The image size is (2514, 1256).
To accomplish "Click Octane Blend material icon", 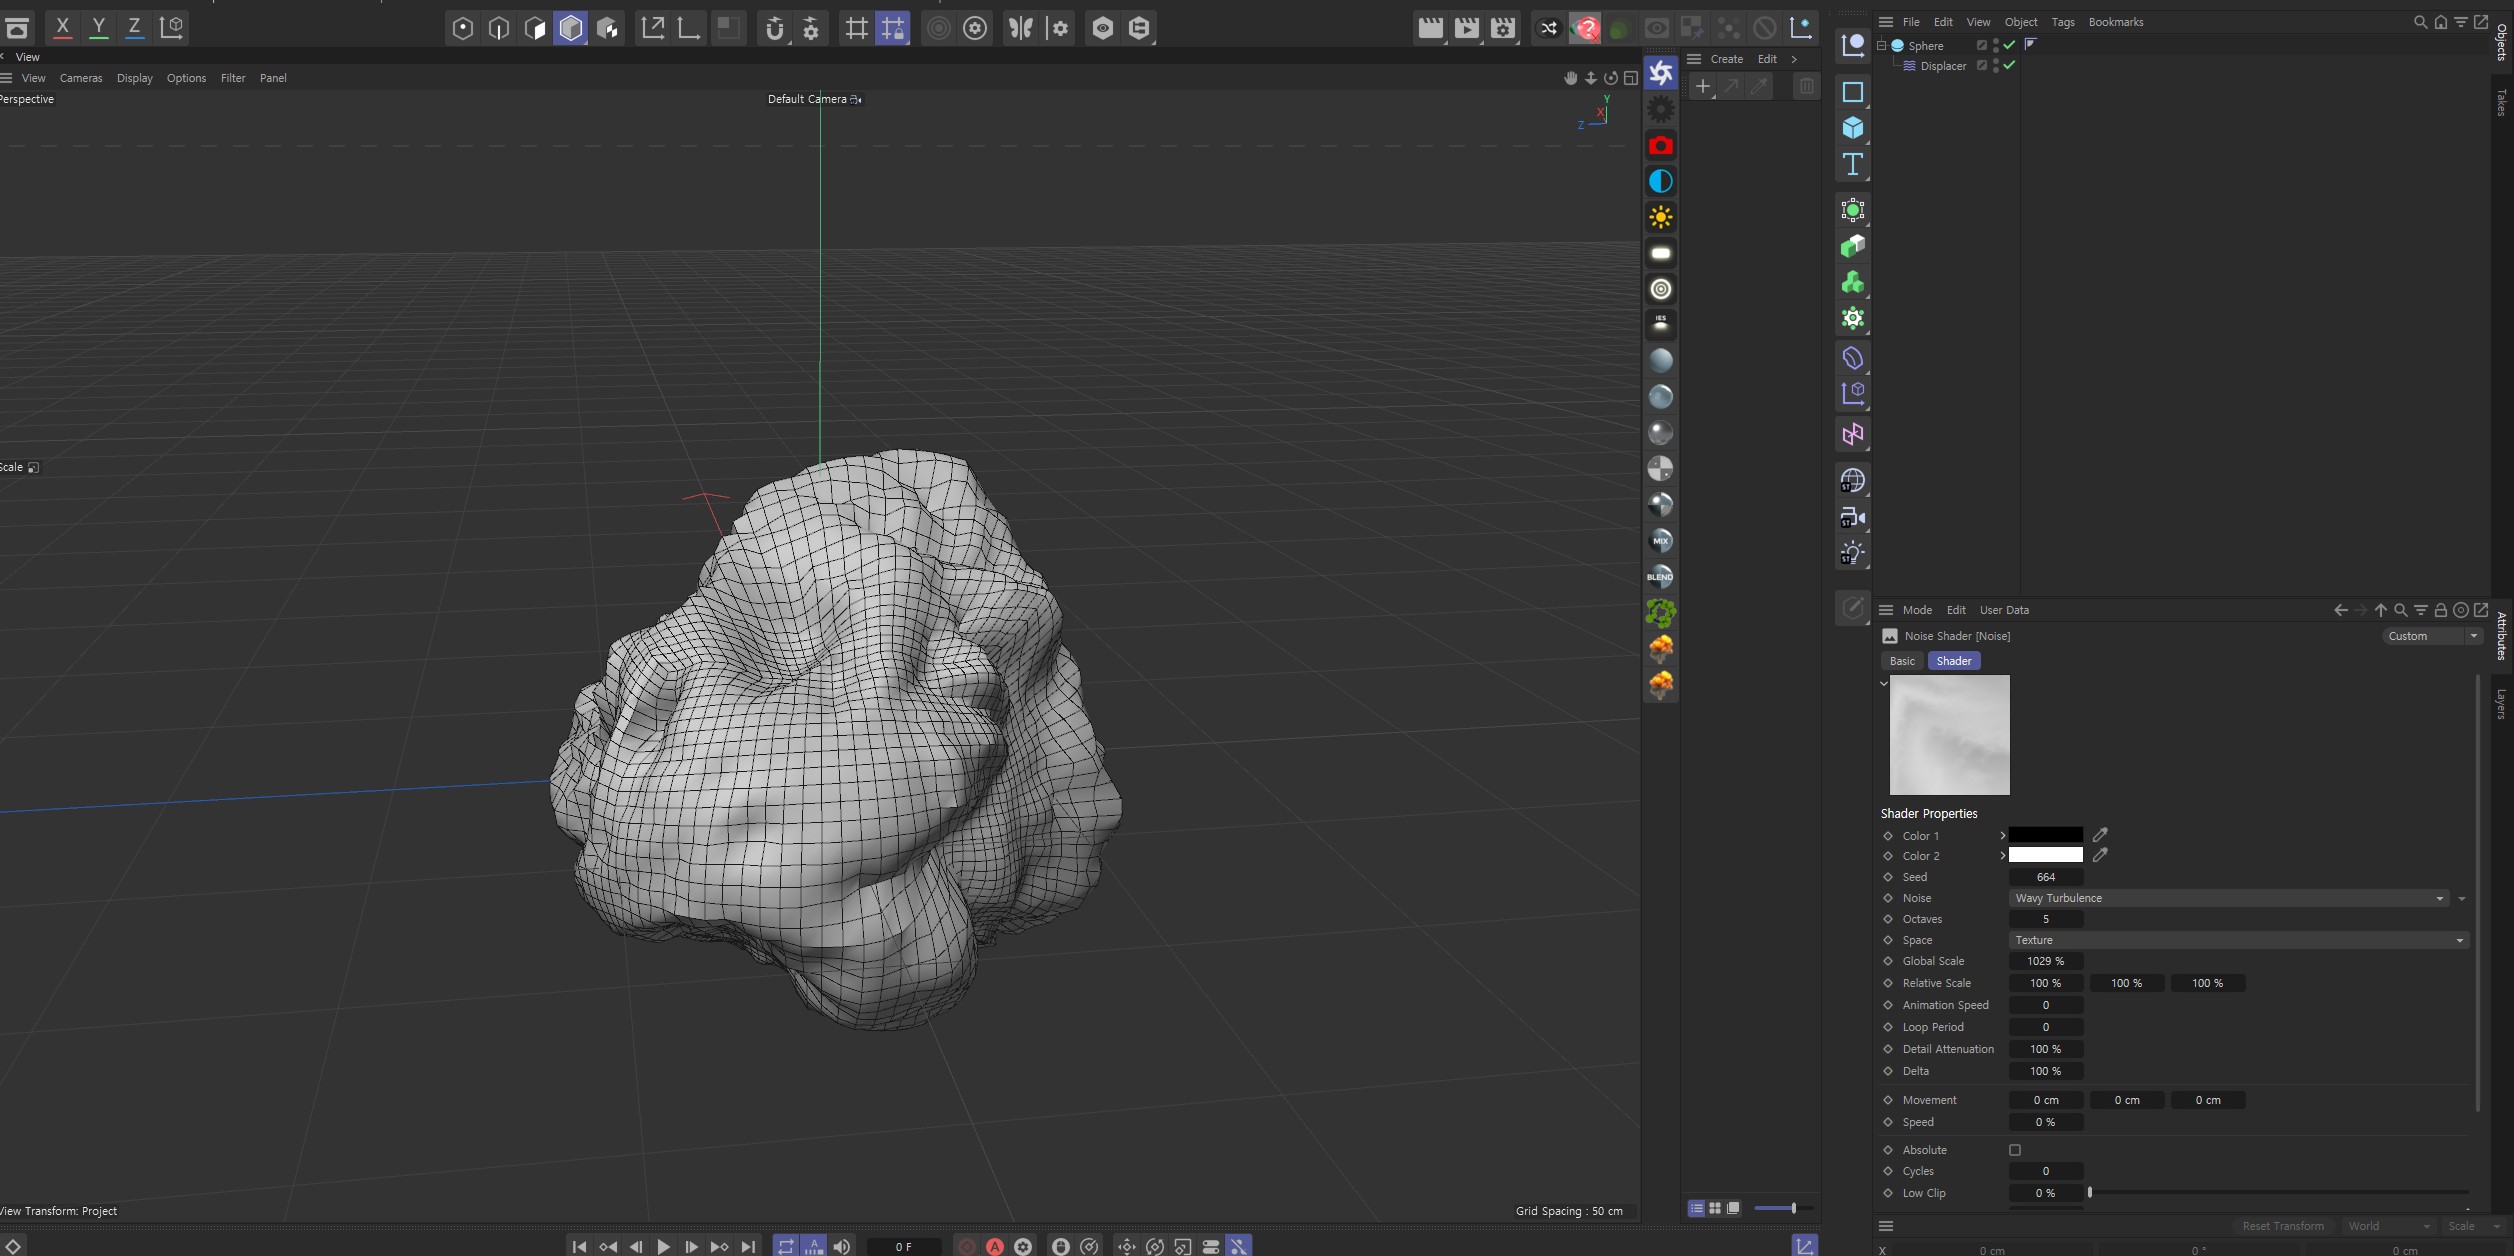I will [1661, 576].
